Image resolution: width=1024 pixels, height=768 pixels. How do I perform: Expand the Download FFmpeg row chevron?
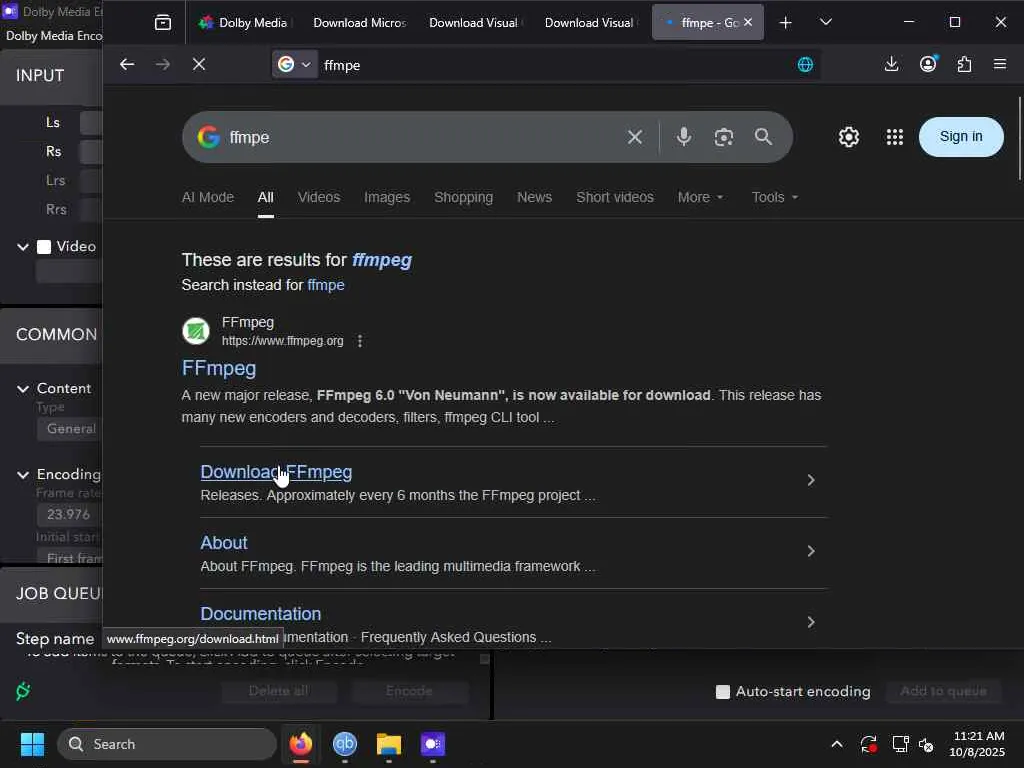point(810,481)
